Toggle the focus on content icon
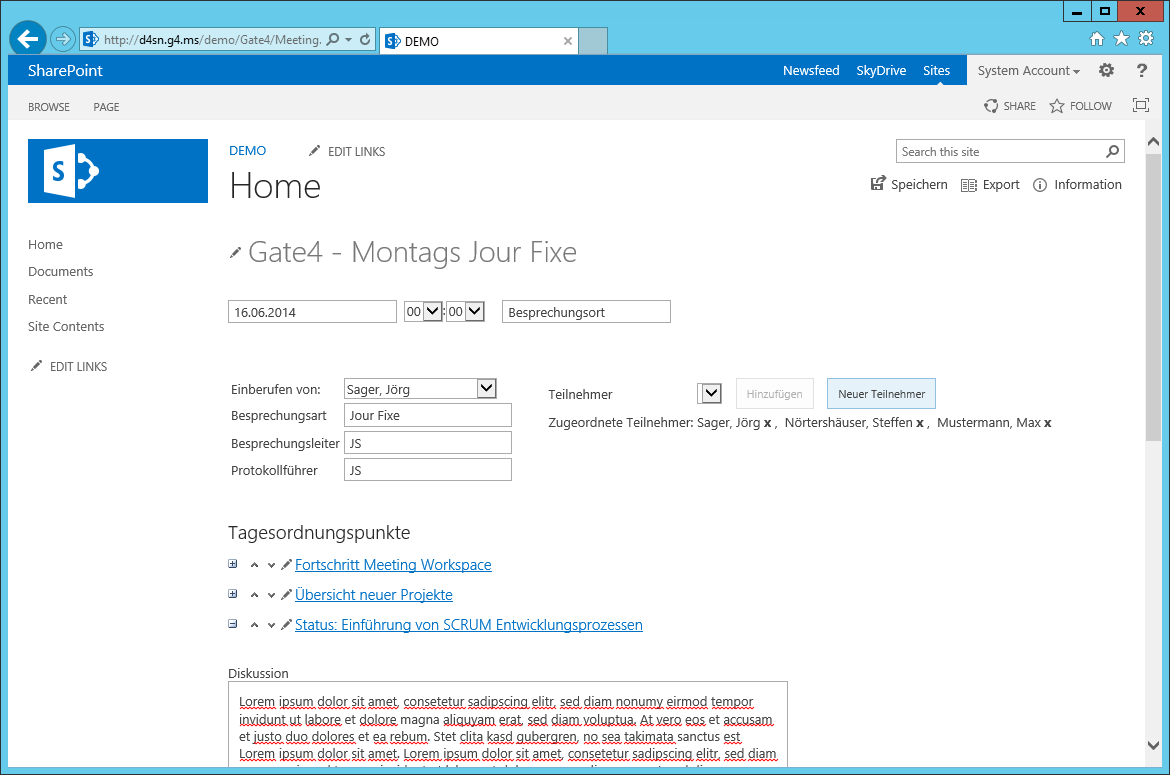 click(x=1140, y=105)
